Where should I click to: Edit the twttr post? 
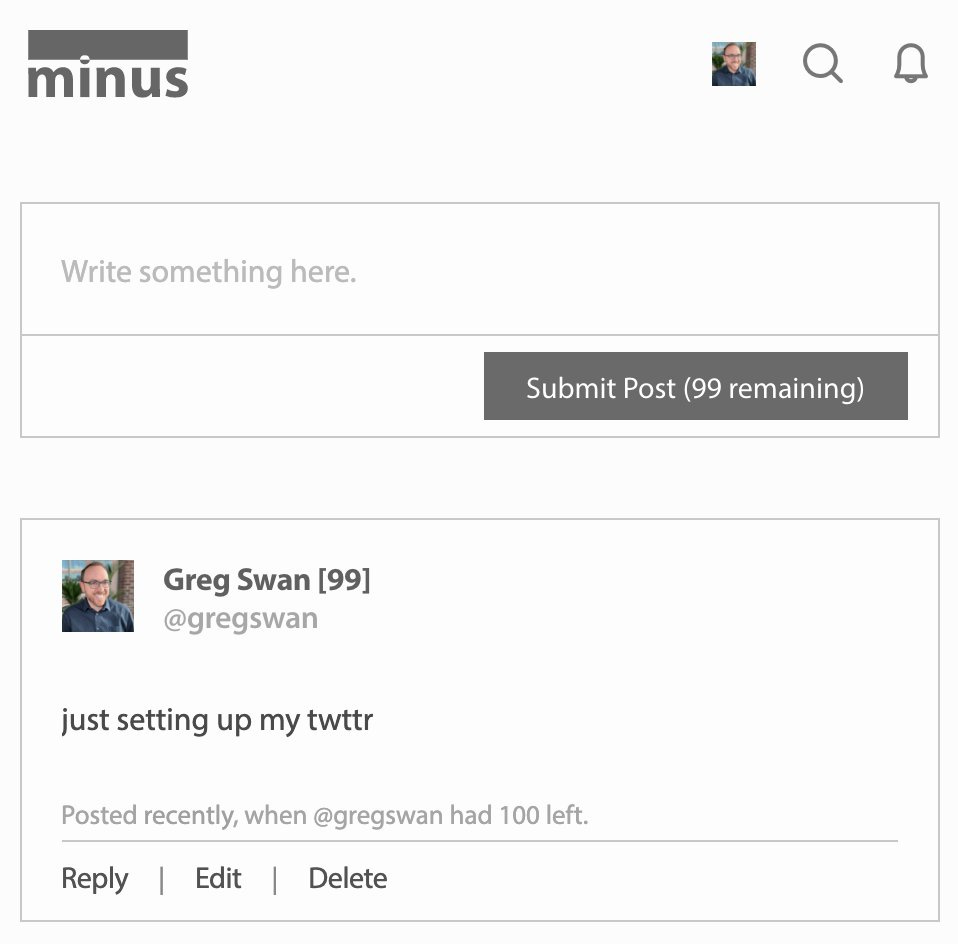tap(218, 879)
